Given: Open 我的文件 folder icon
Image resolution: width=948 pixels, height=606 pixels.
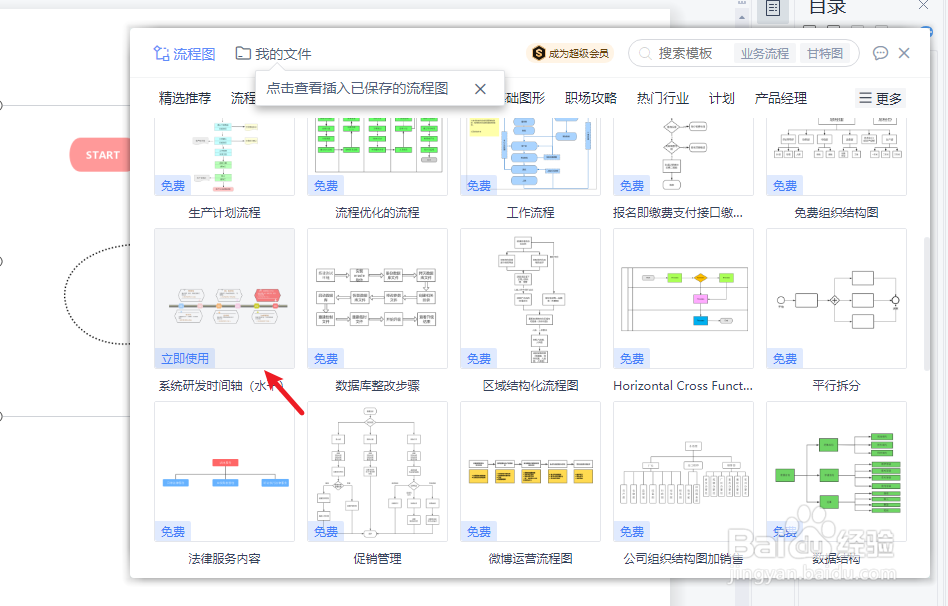Looking at the screenshot, I should 242,52.
